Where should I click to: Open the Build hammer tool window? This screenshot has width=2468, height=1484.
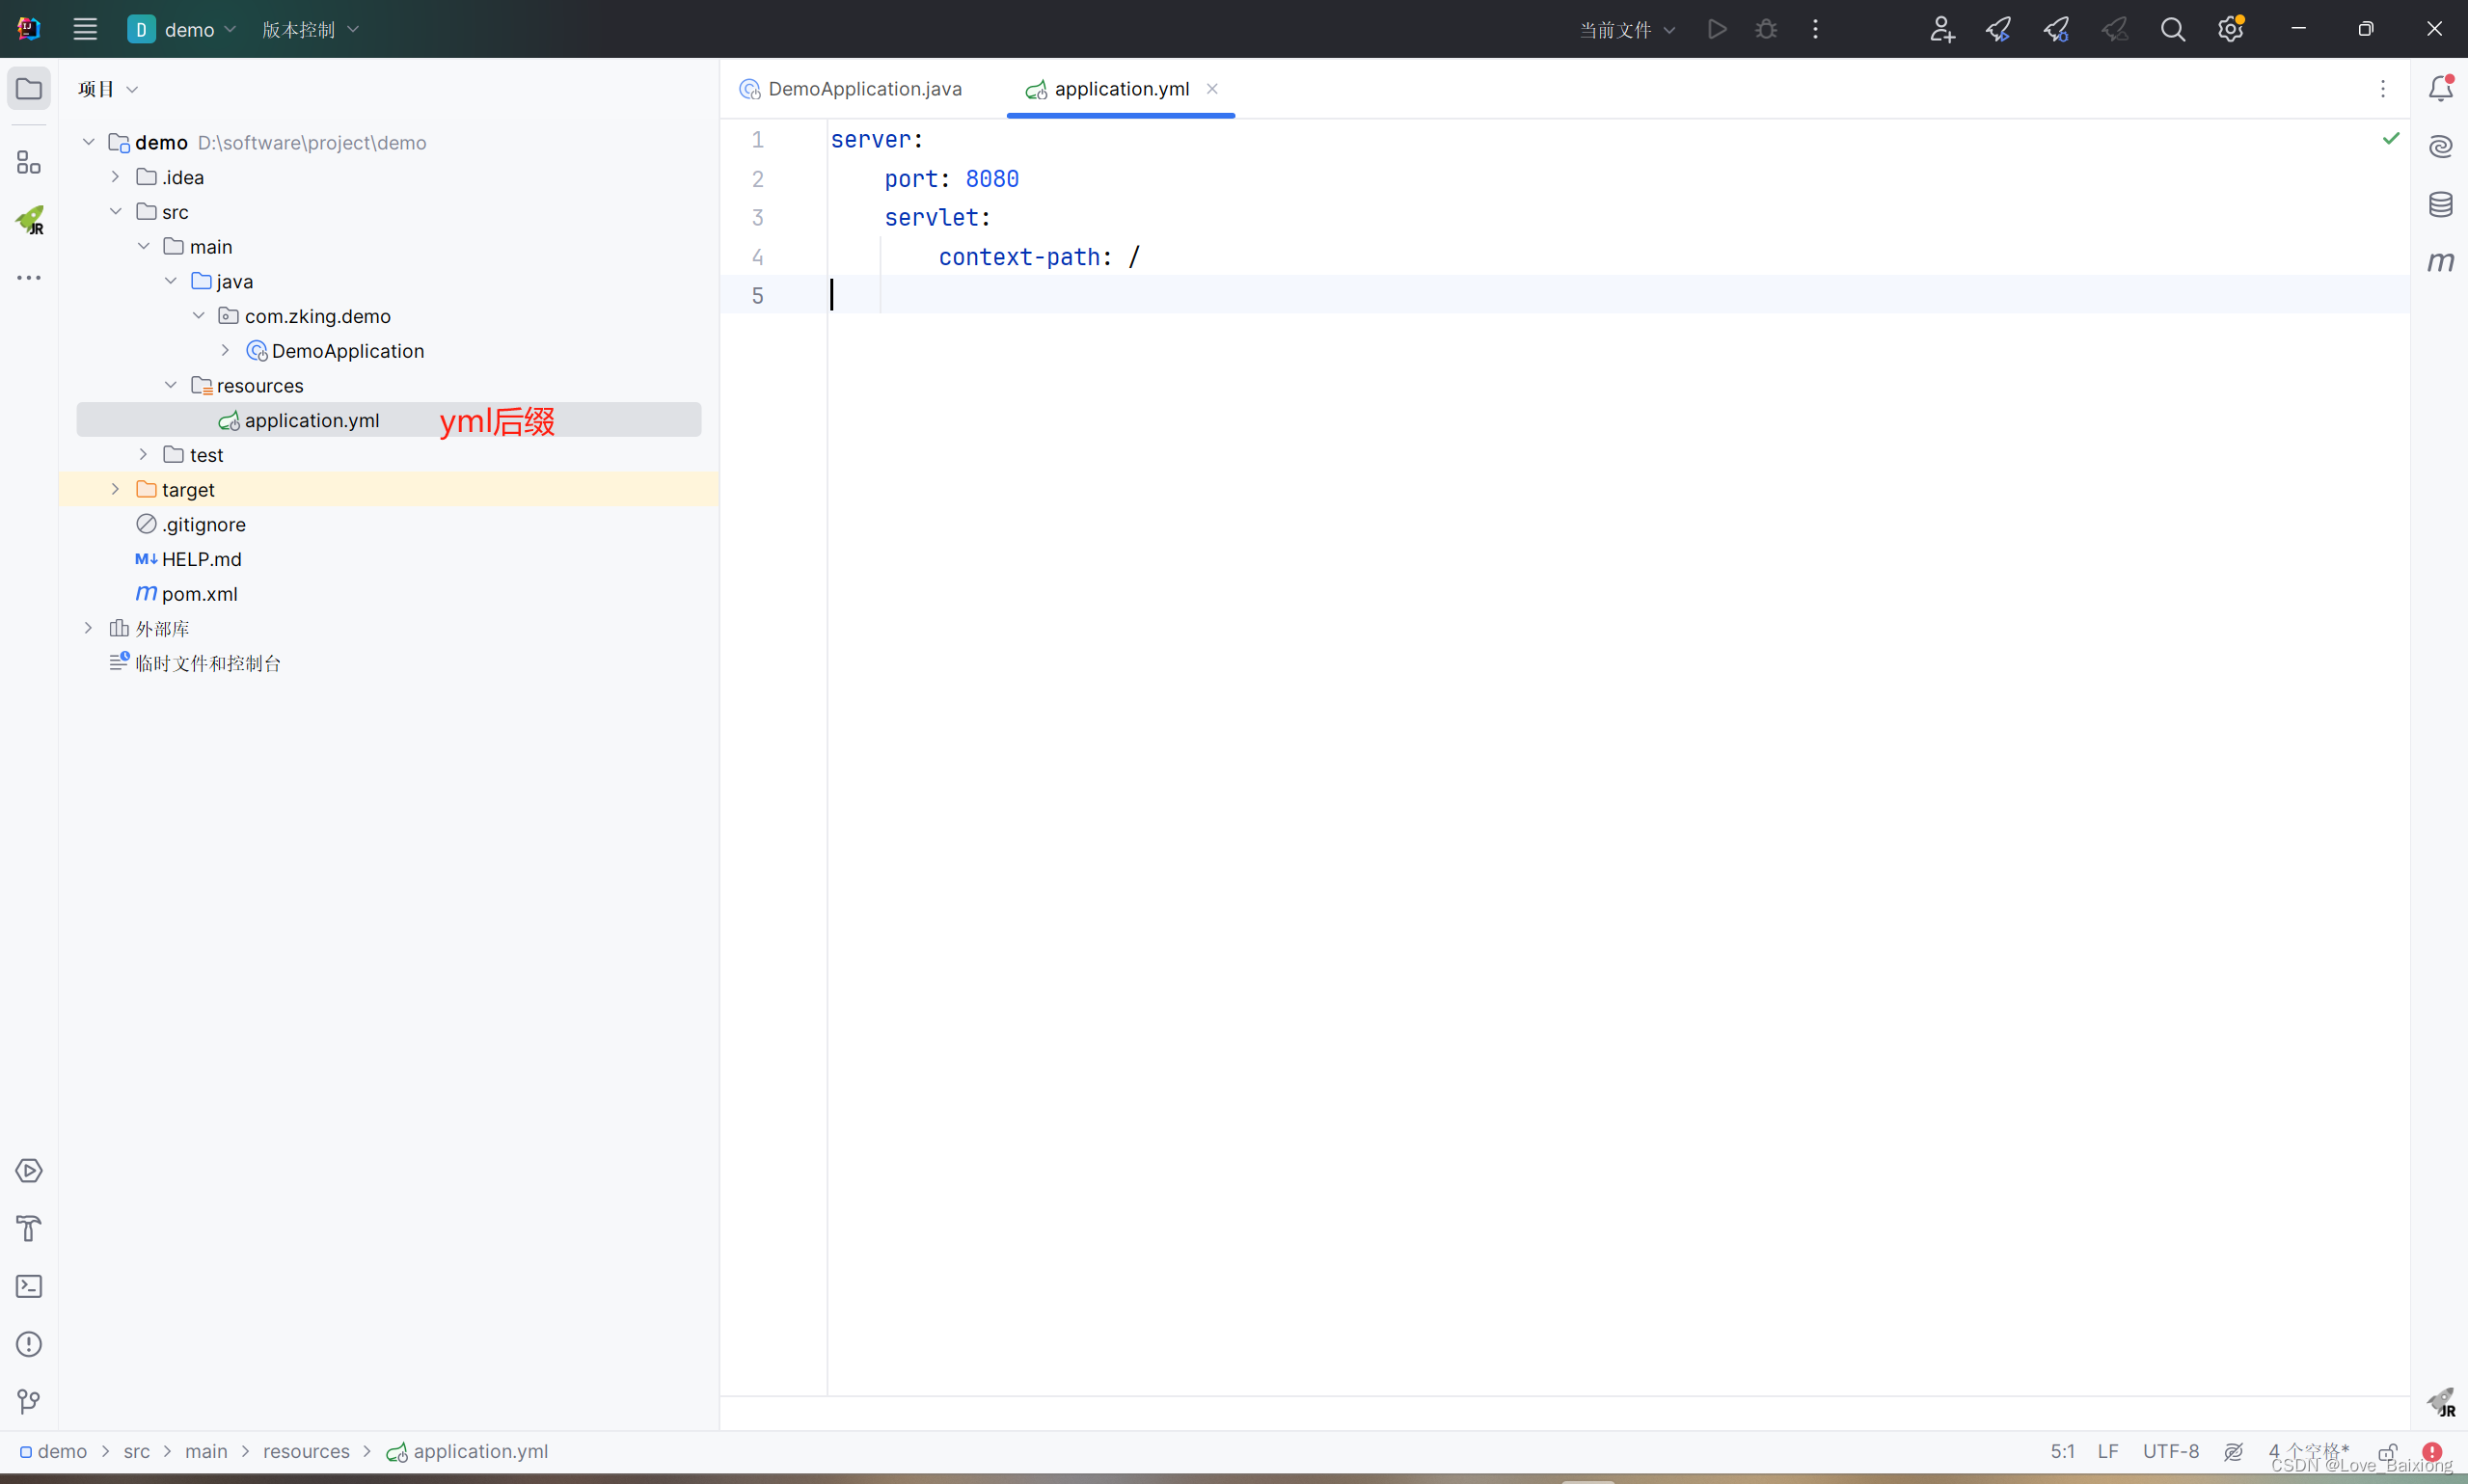coord(29,1228)
